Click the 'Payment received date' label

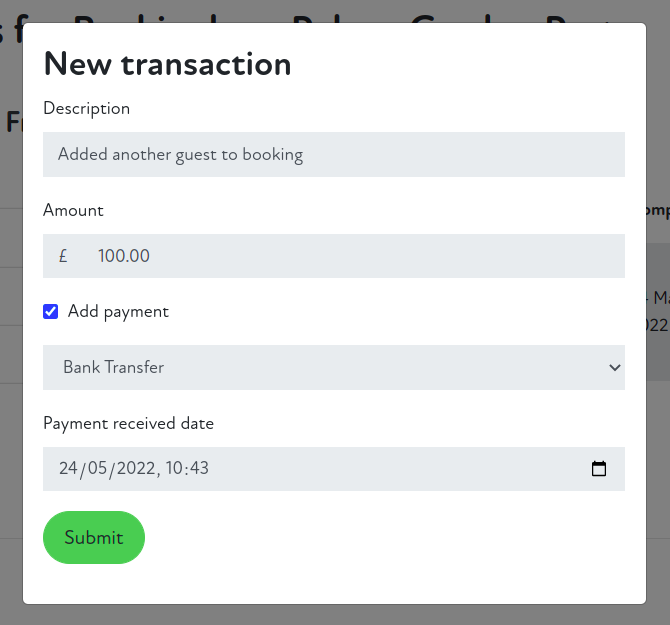click(x=128, y=423)
